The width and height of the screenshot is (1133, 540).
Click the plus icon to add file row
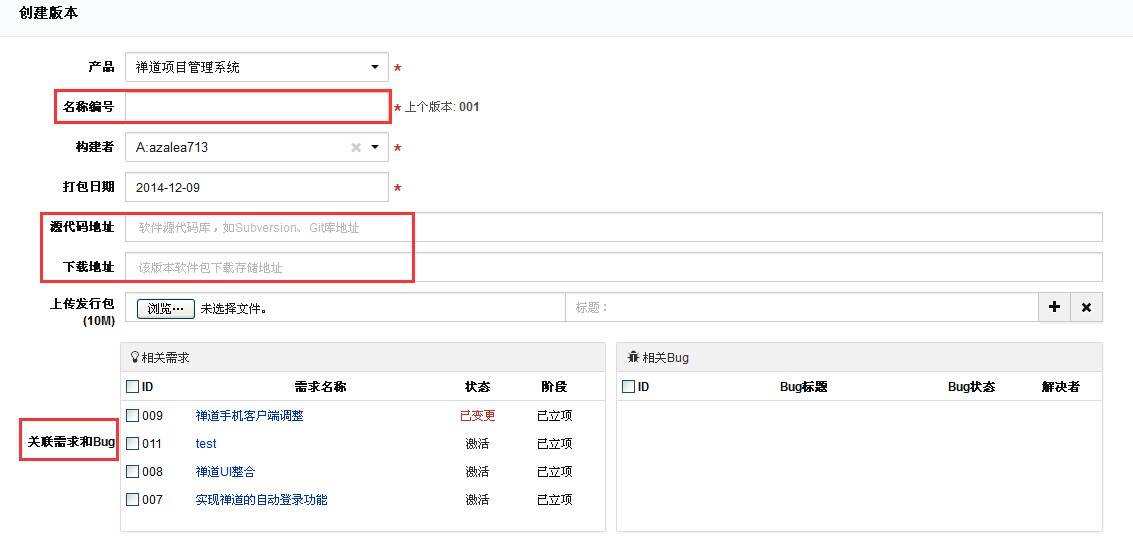pos(1054,308)
